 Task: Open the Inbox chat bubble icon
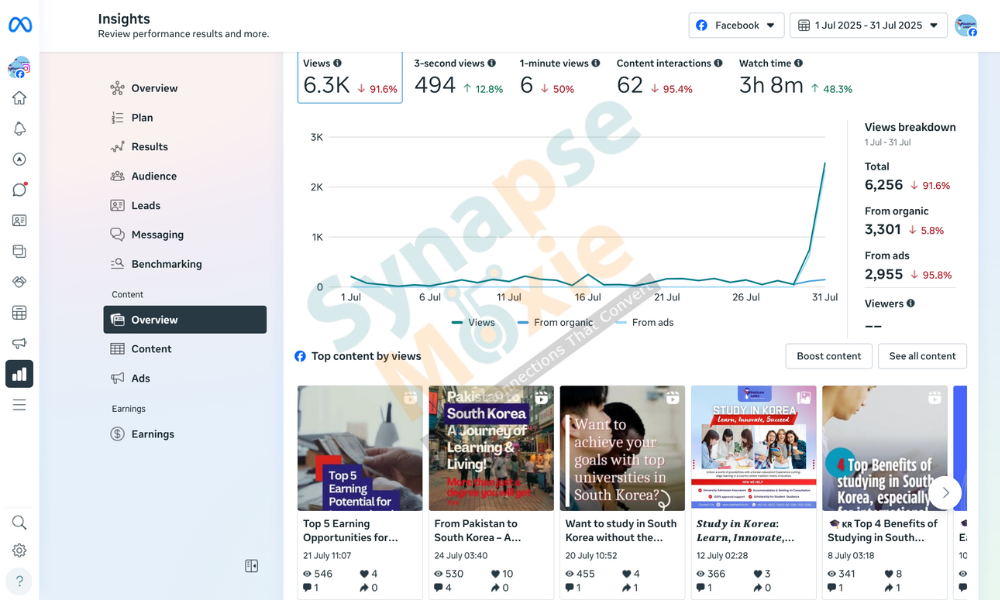(19, 190)
